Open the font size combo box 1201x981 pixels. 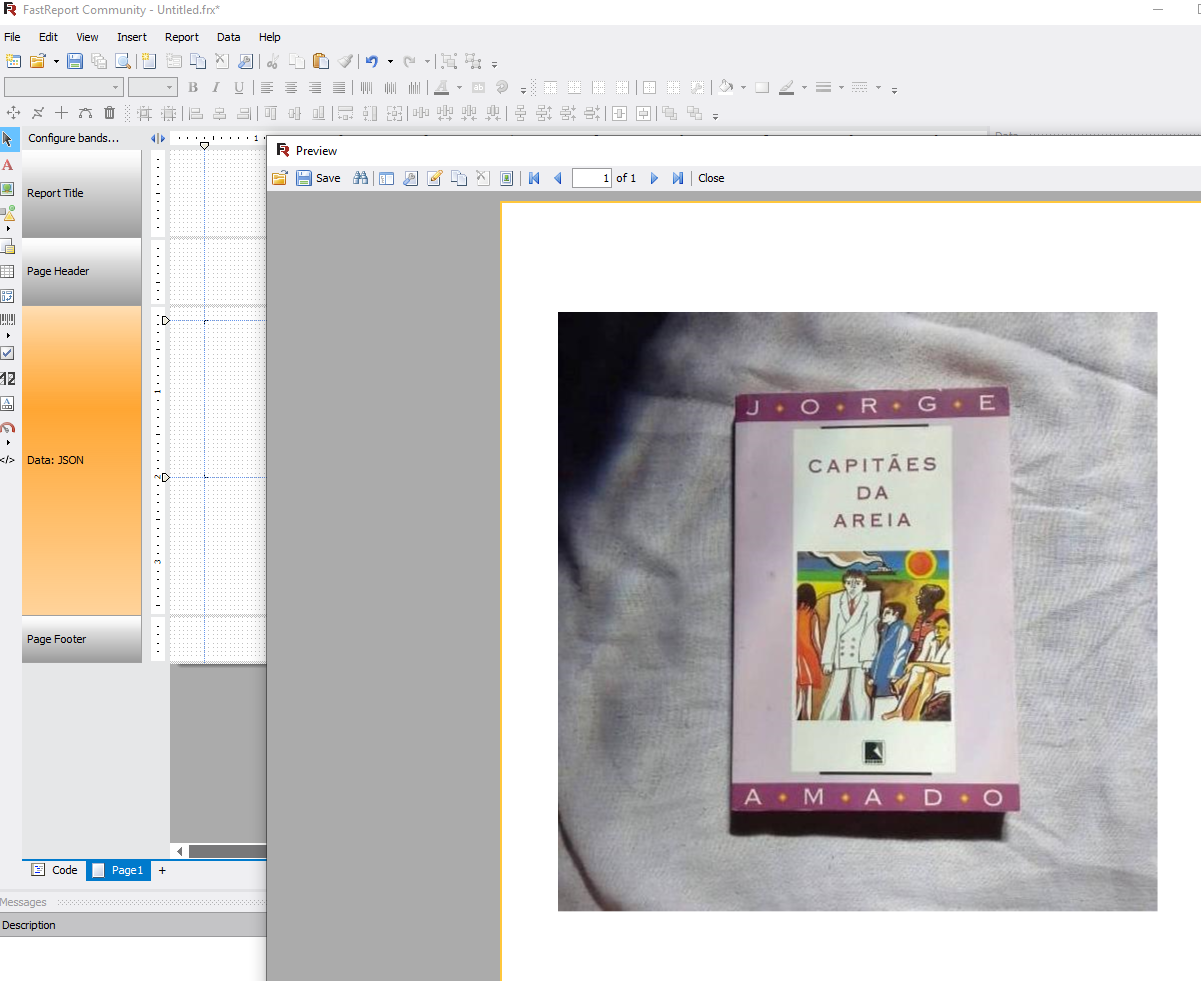point(152,88)
